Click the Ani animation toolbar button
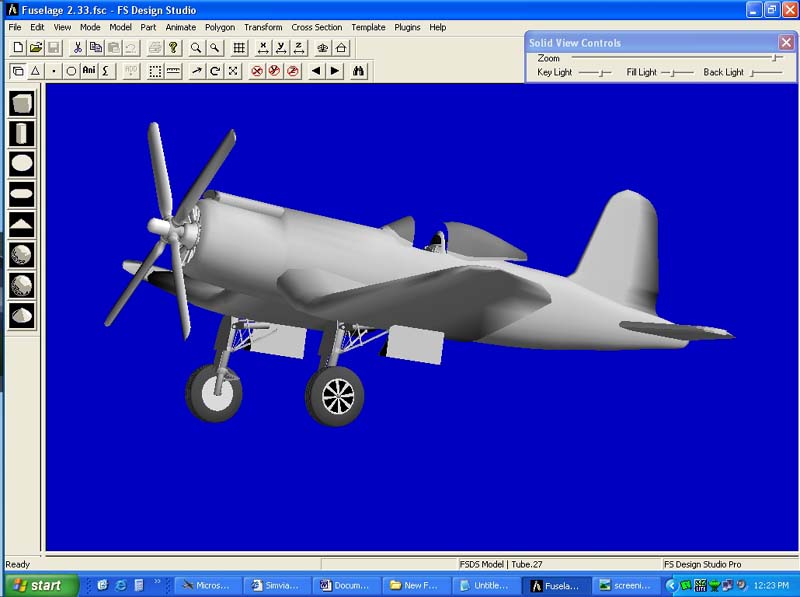800x597 pixels. 89,71
